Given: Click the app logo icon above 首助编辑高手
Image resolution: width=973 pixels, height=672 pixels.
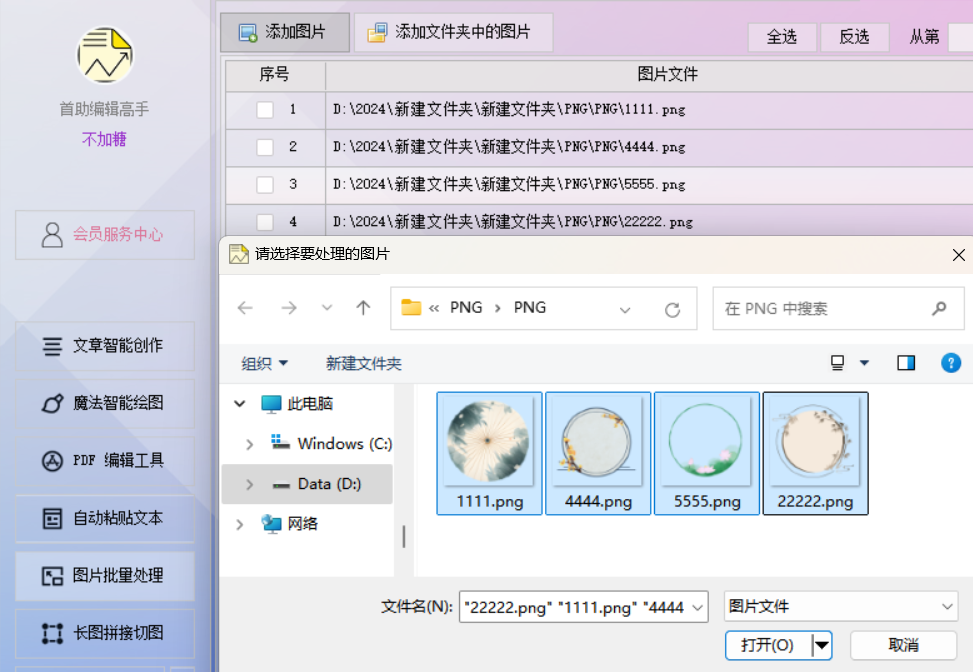Looking at the screenshot, I should 105,55.
